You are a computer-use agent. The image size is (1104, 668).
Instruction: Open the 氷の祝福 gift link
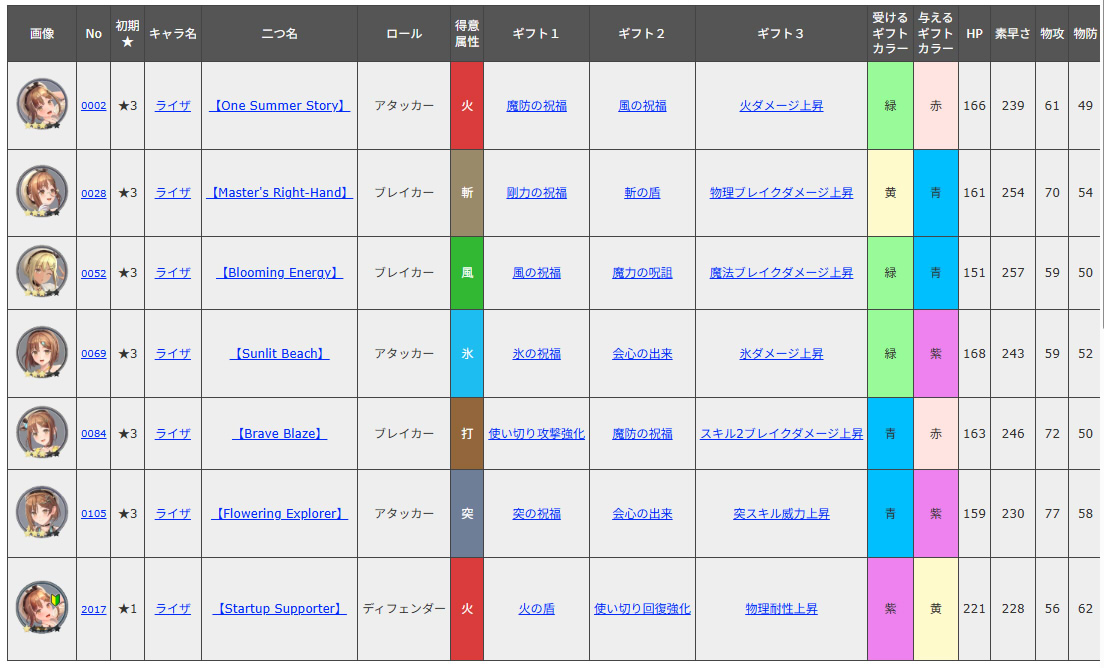pos(537,353)
